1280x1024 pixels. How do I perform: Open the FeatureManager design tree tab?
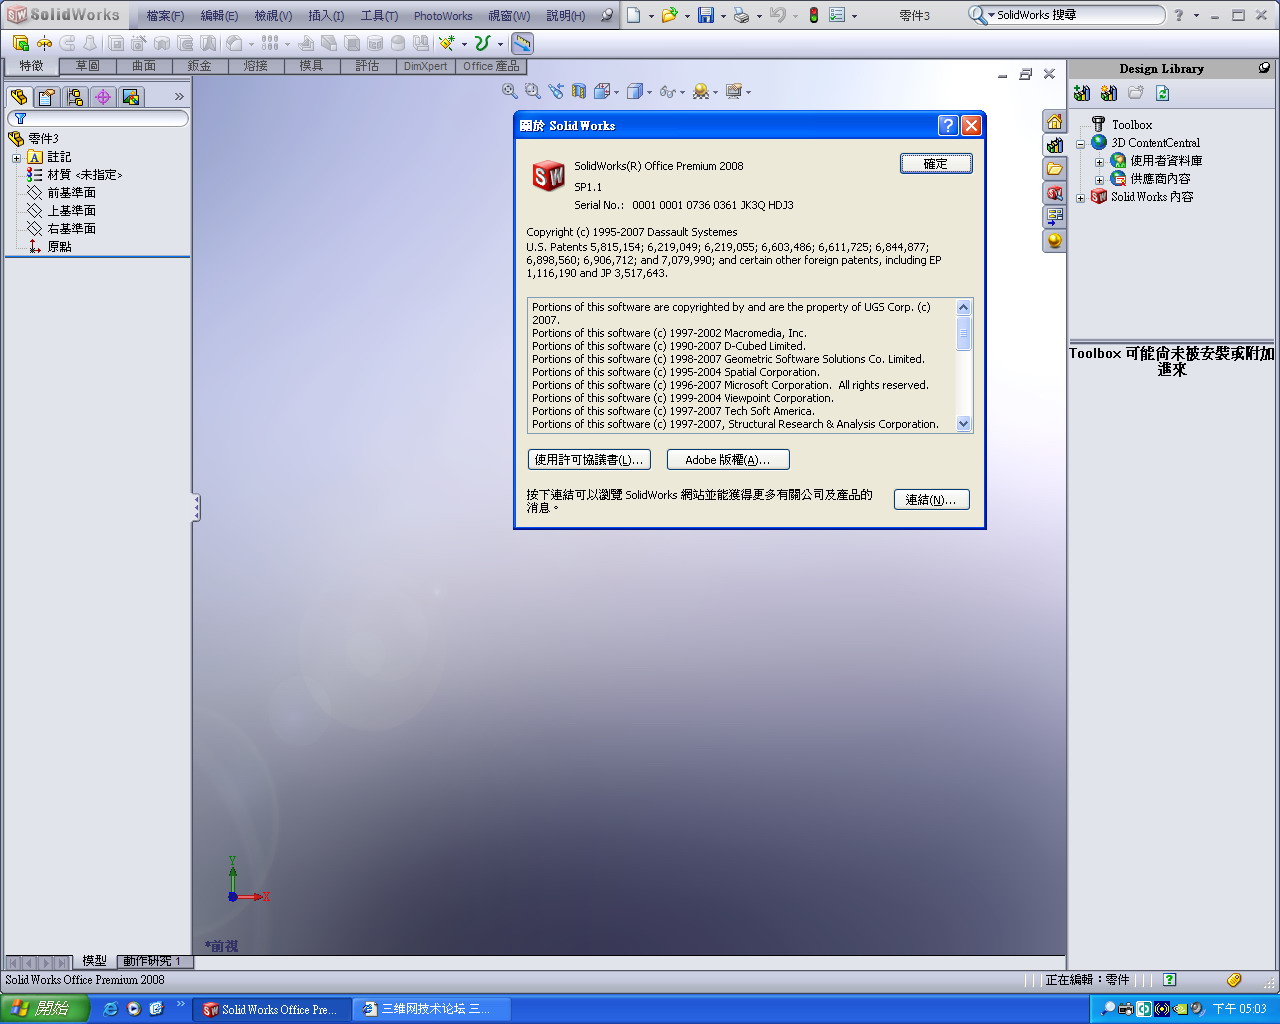19,96
